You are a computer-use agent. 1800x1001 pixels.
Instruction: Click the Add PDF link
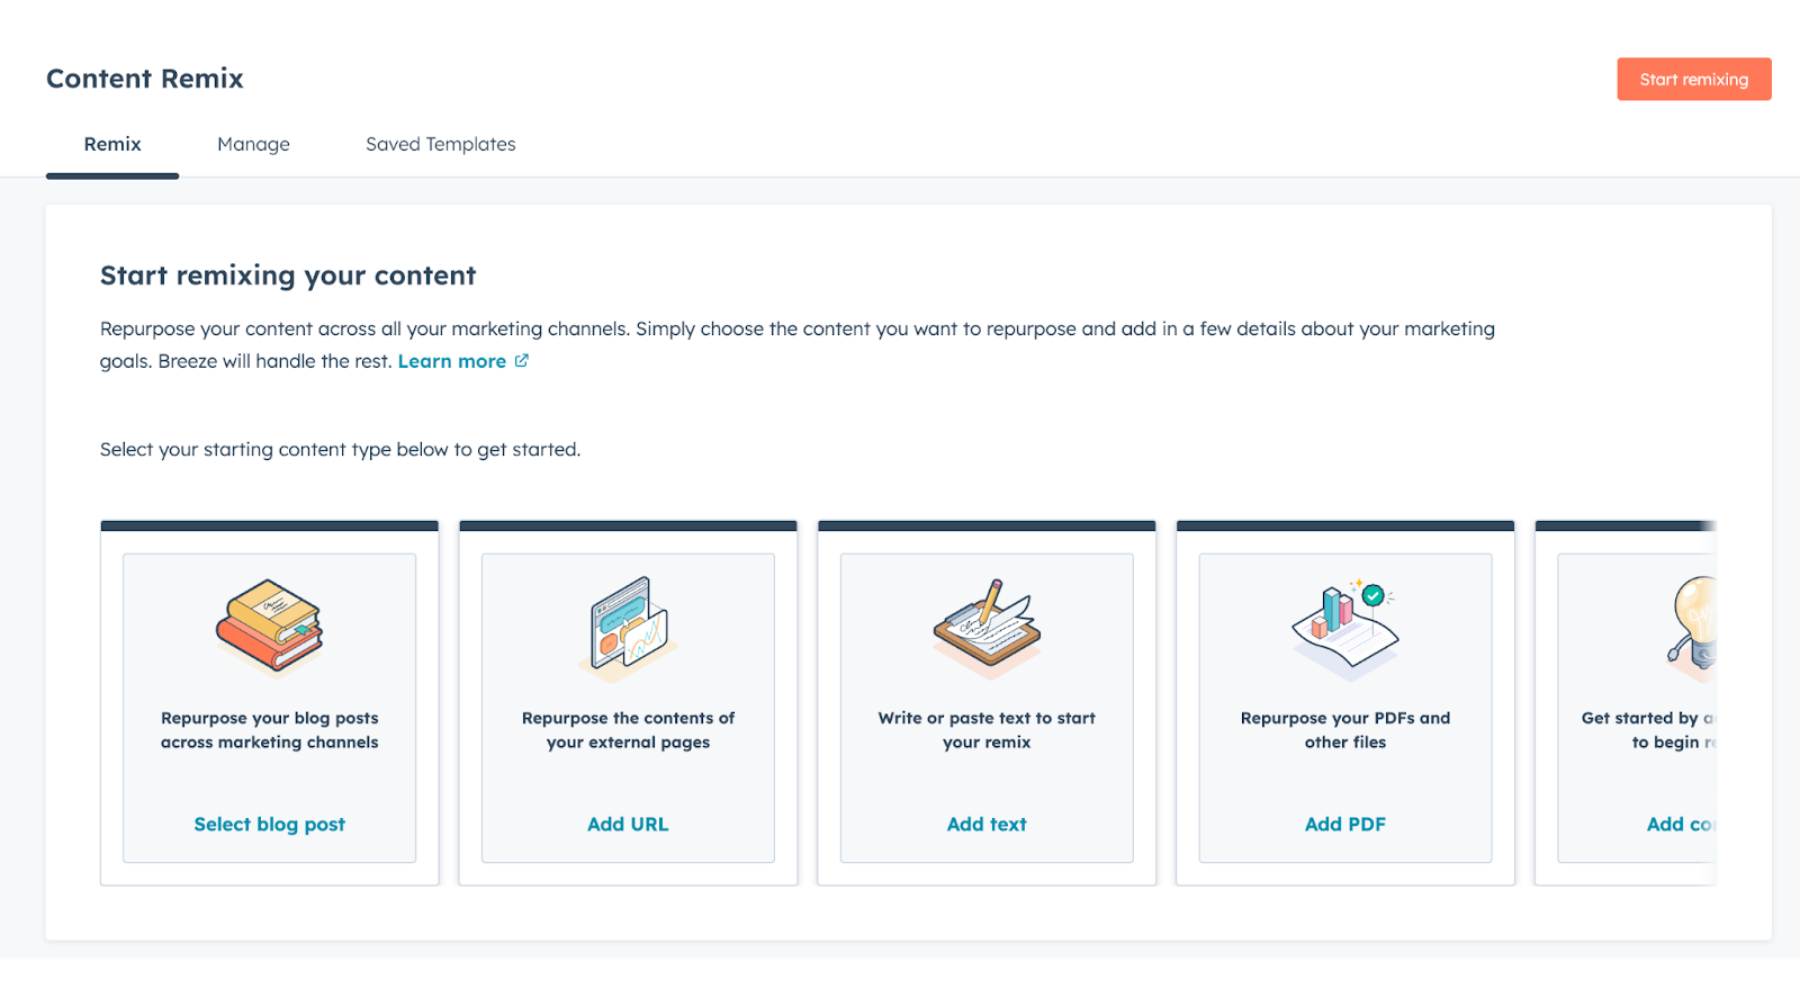[x=1345, y=824]
